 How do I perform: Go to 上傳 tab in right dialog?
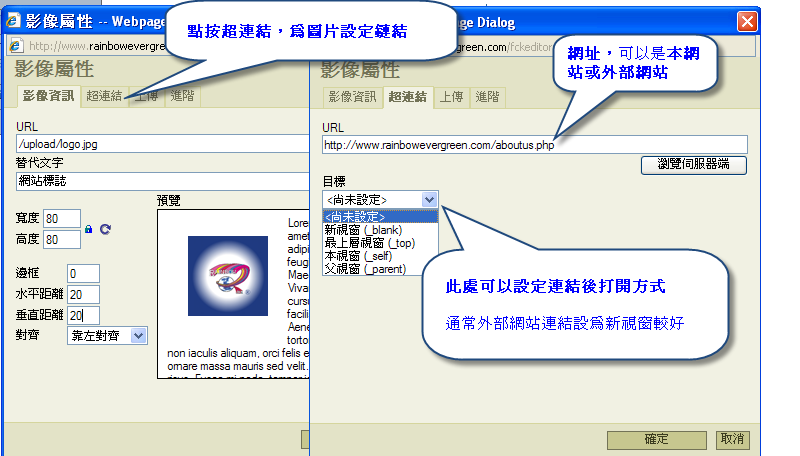point(452,97)
